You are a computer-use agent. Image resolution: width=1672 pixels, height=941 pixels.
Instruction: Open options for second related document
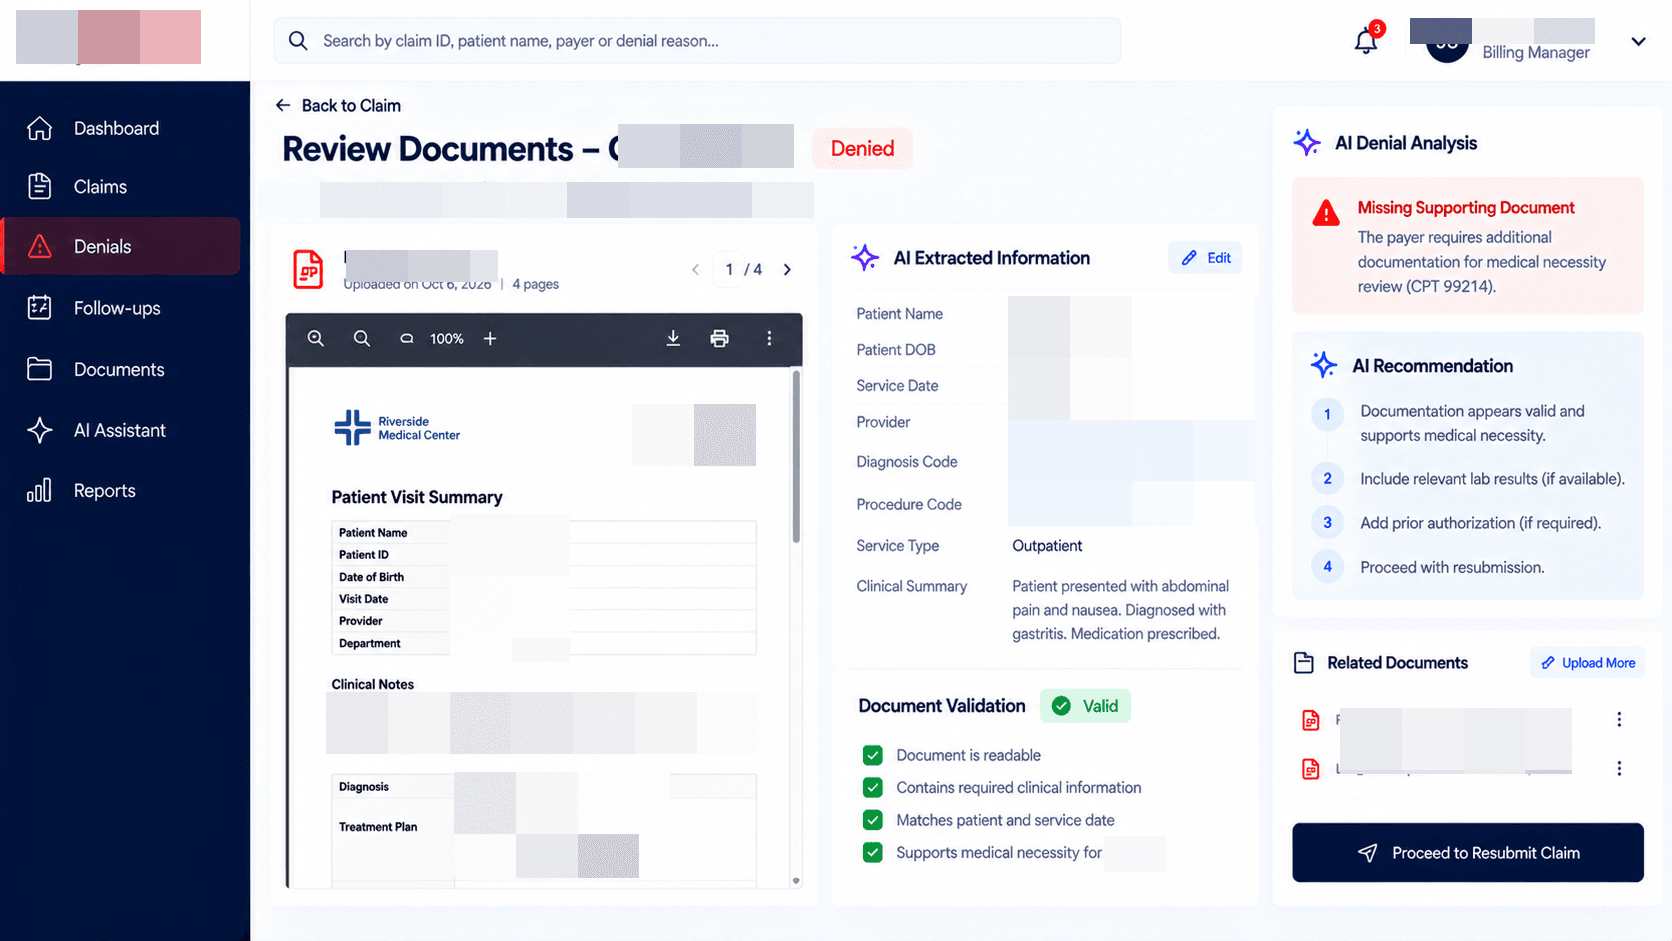[1619, 769]
